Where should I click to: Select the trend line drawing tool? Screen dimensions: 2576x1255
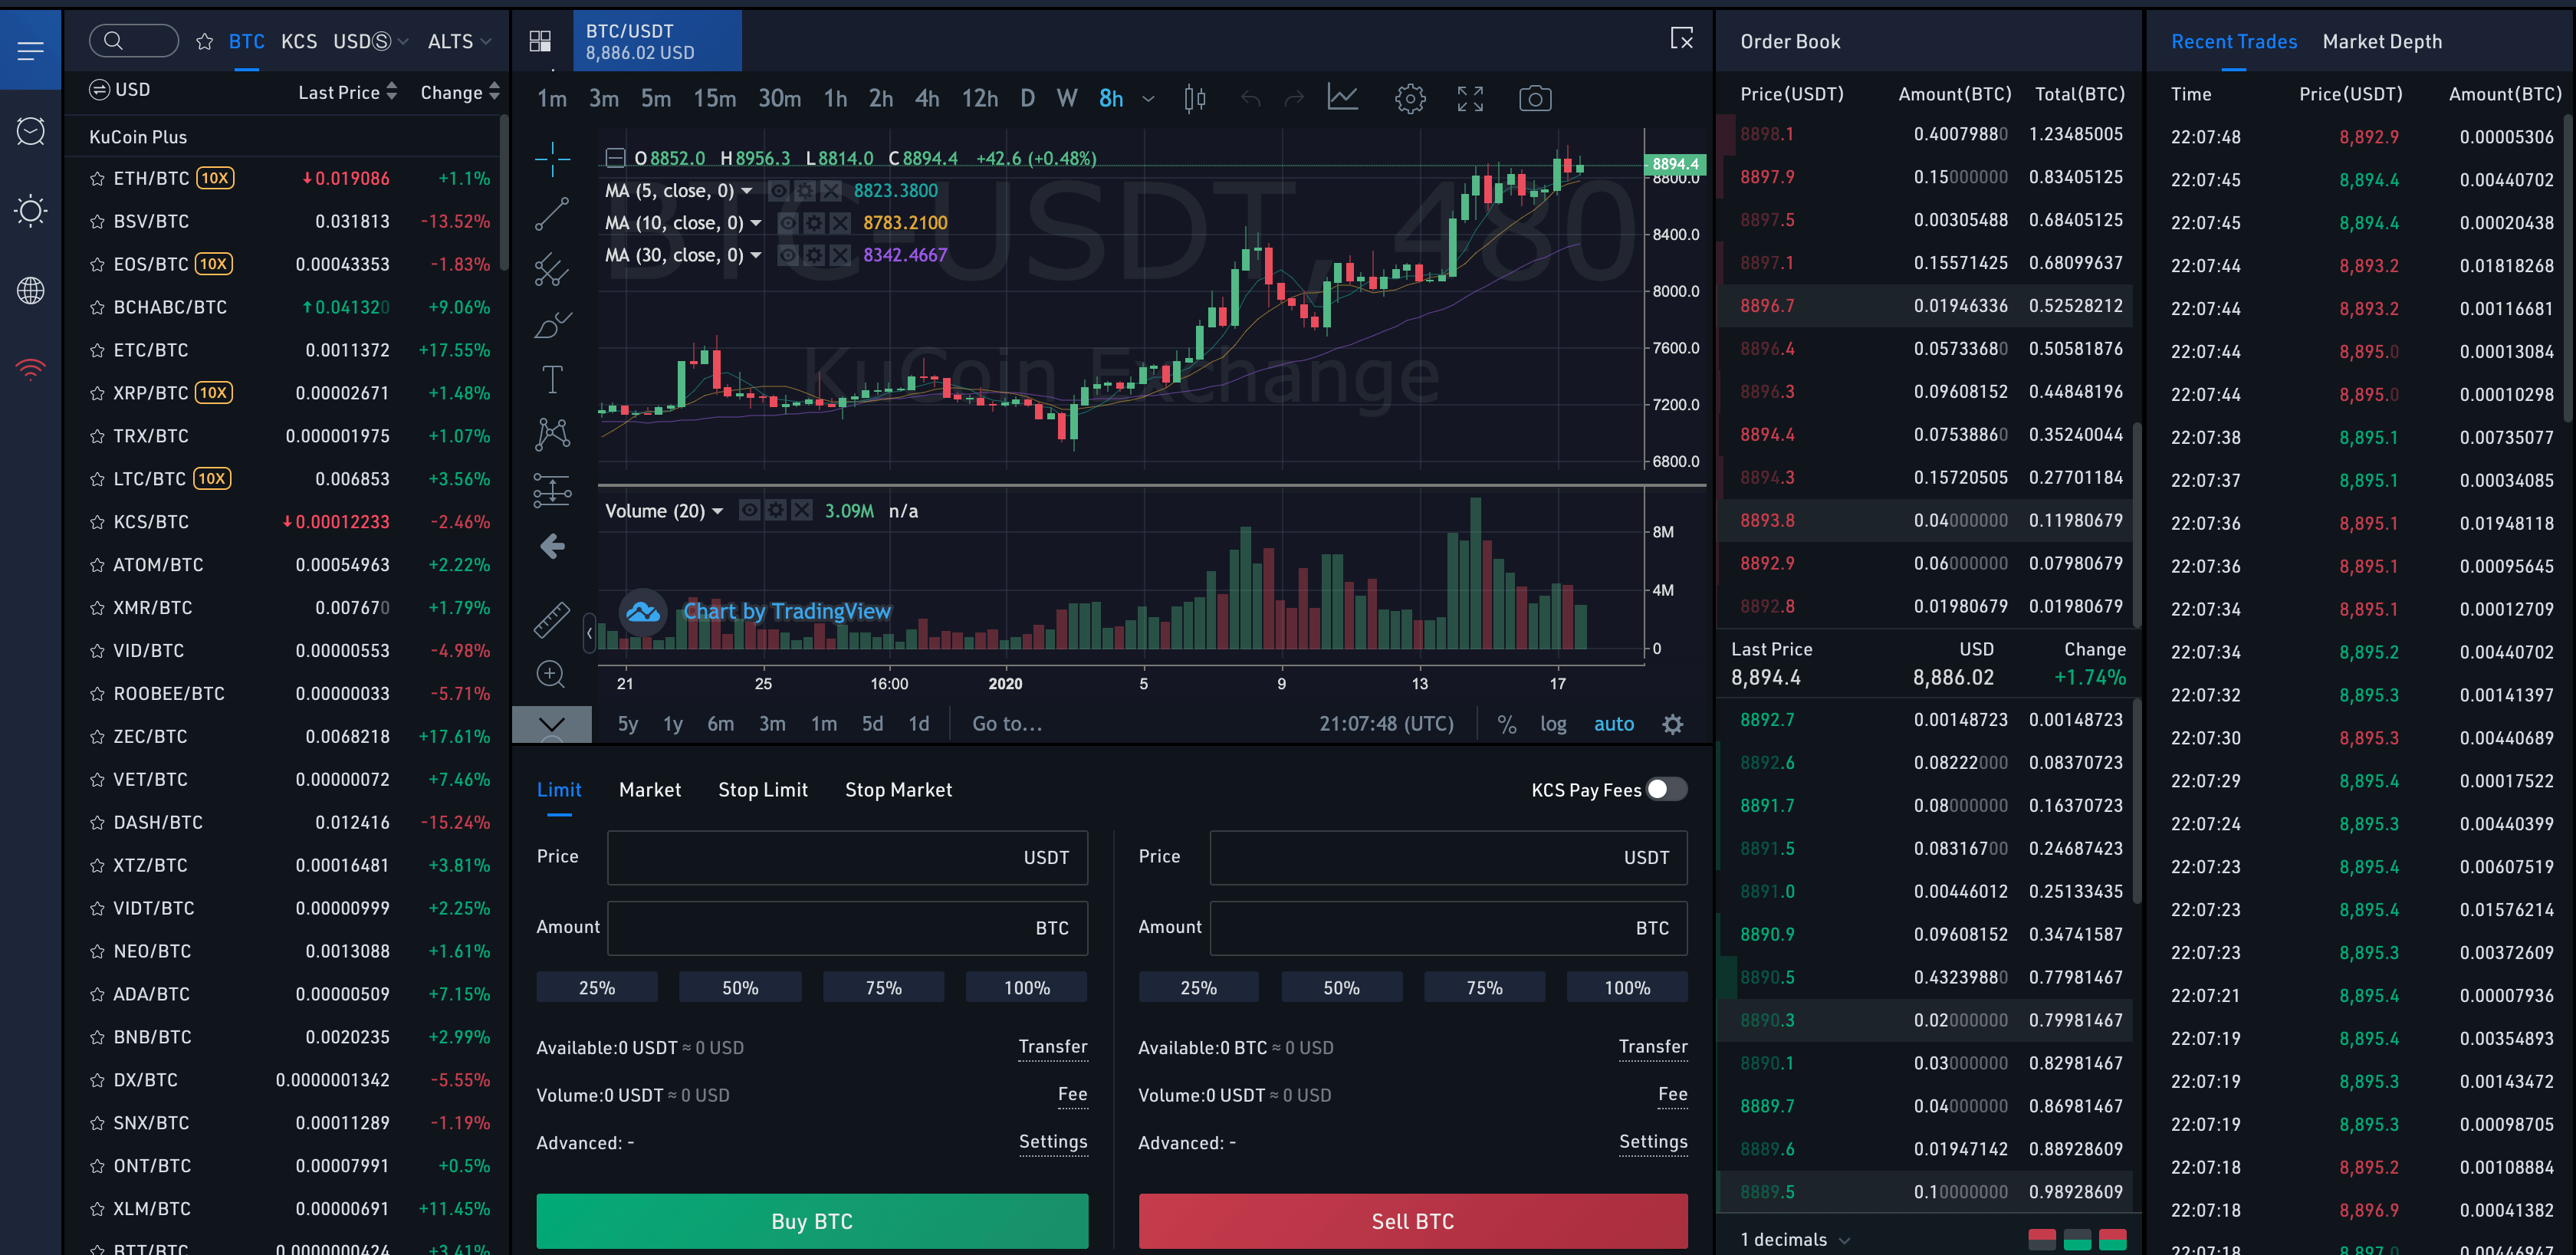coord(552,213)
